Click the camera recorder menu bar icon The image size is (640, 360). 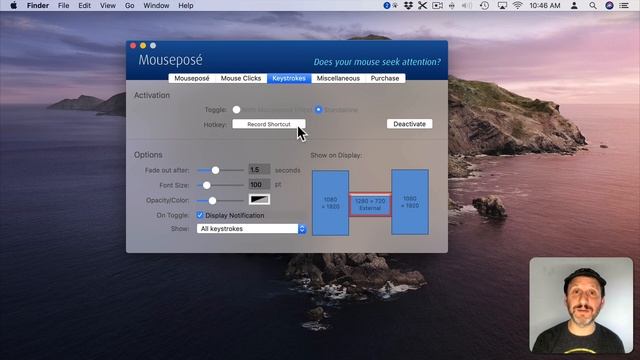[x=437, y=5]
